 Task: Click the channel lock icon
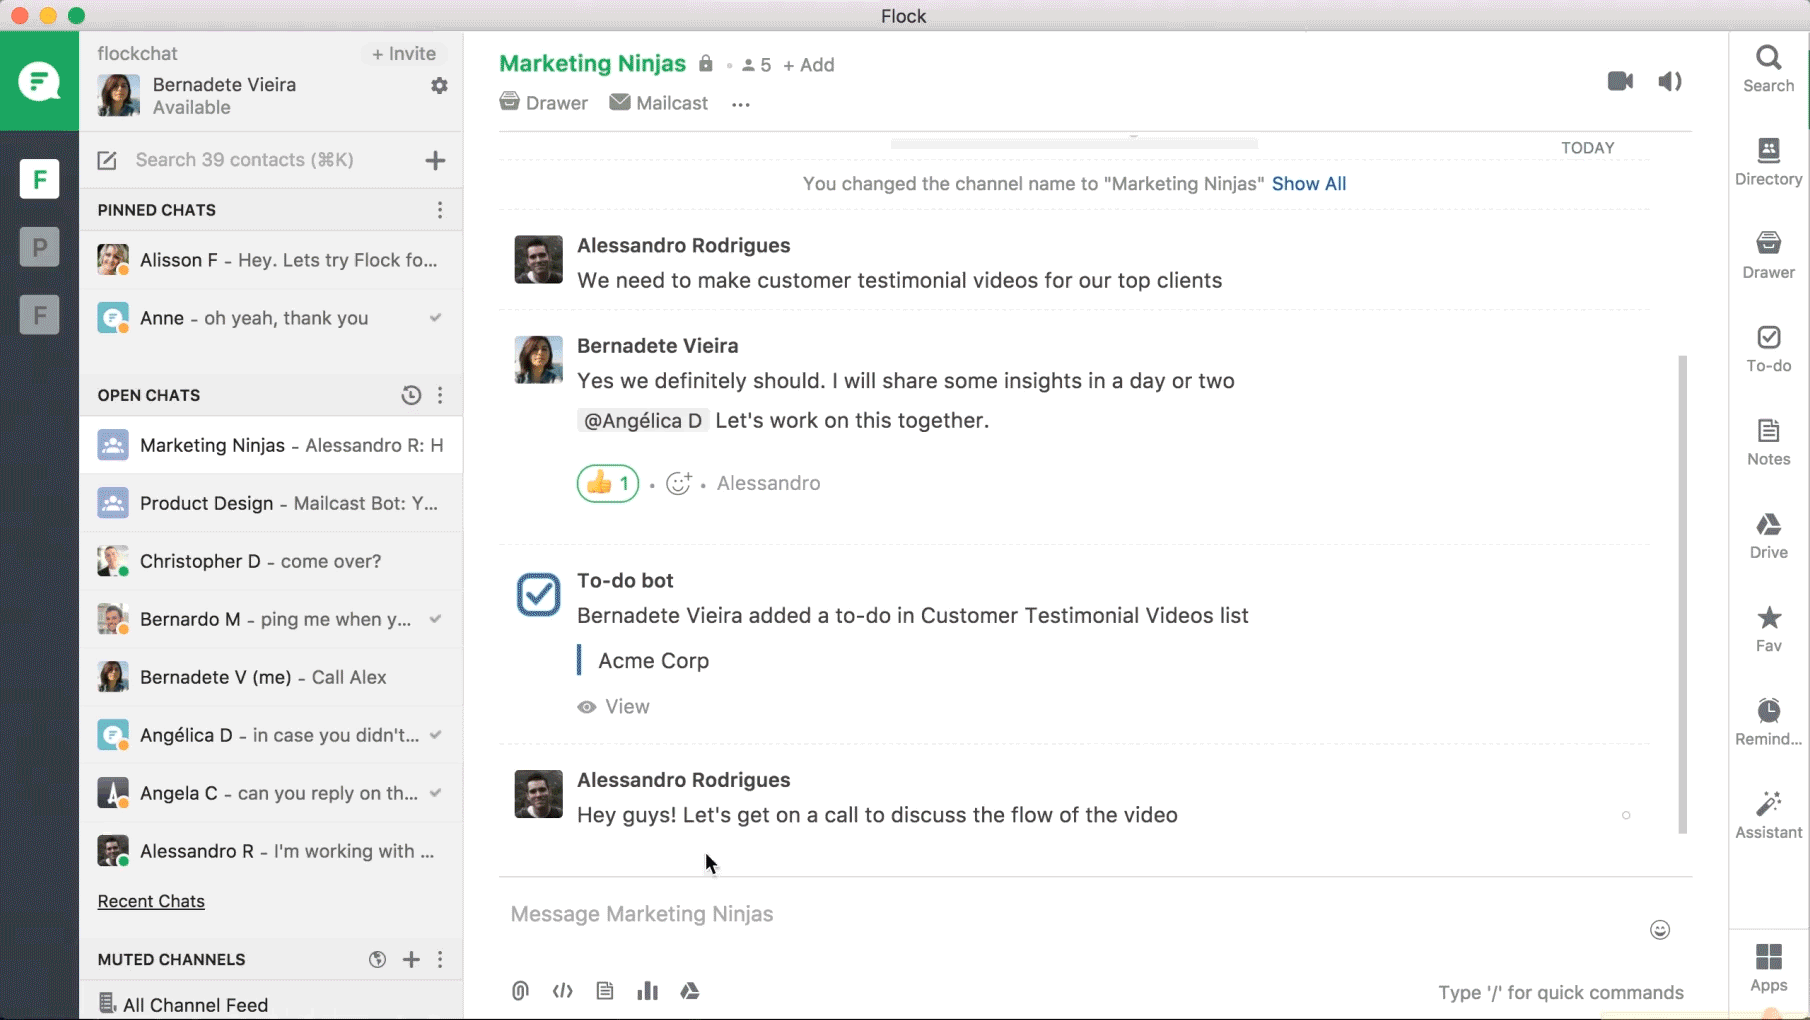(x=706, y=64)
